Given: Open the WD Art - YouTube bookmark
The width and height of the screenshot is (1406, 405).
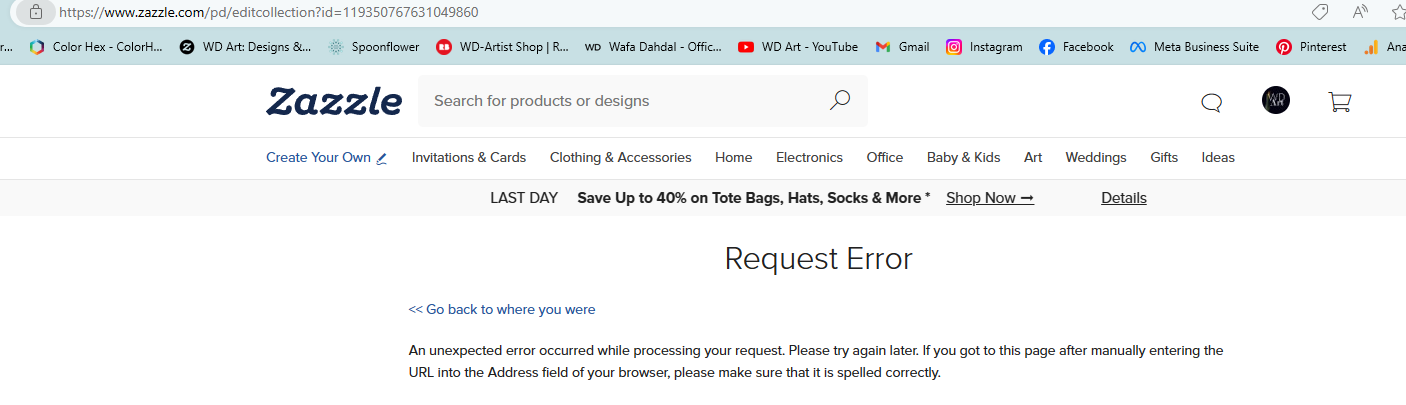Looking at the screenshot, I should (798, 46).
